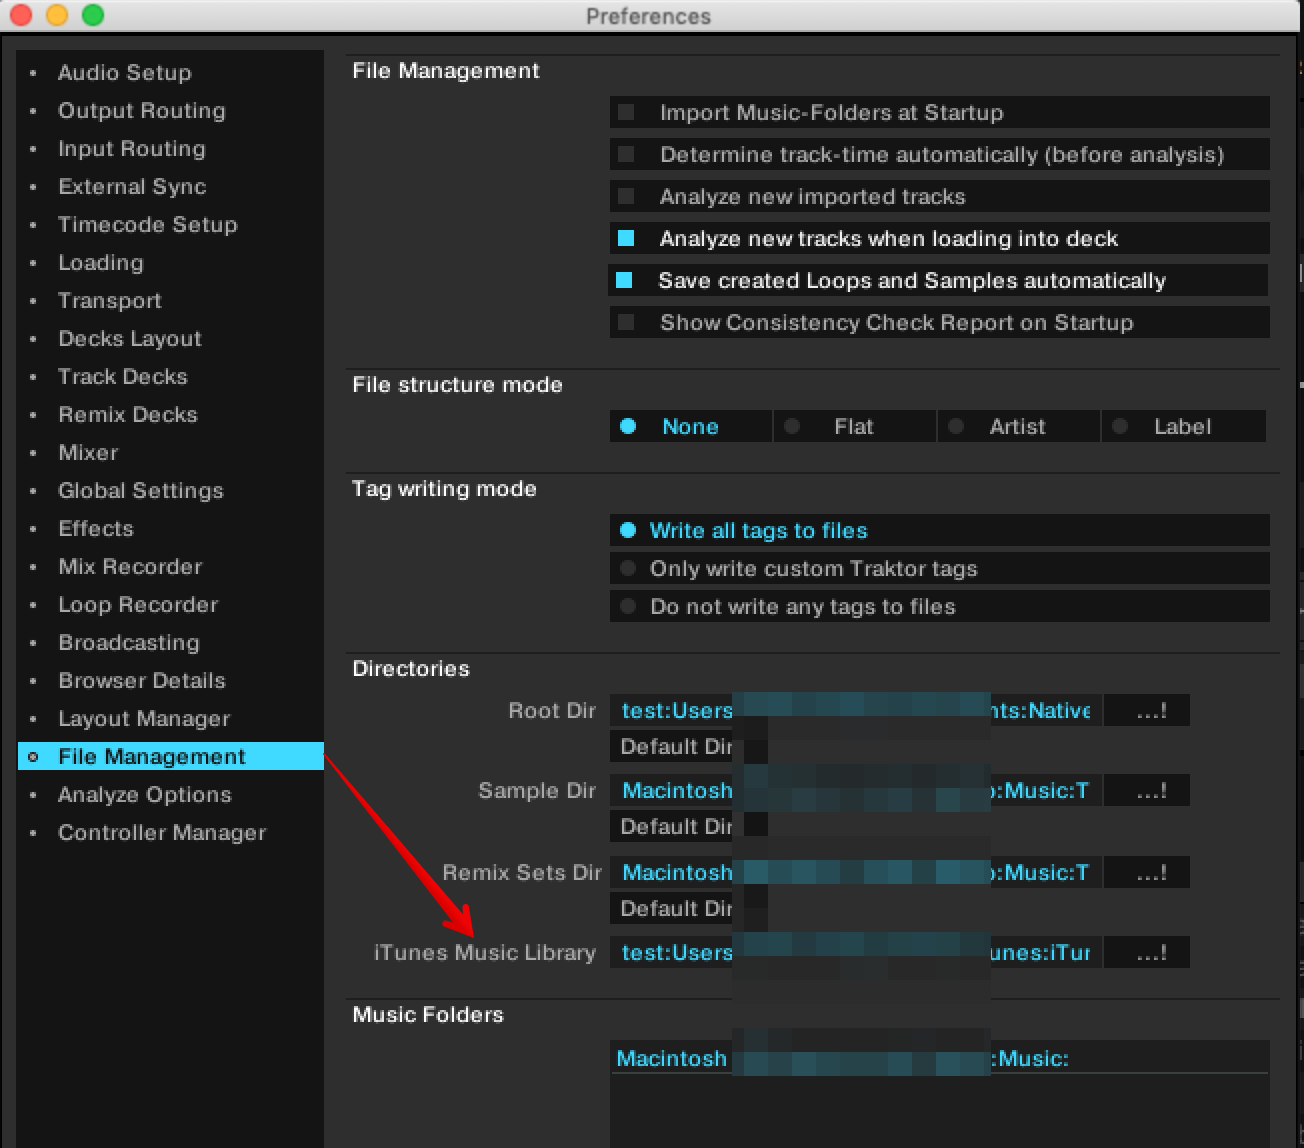This screenshot has height=1148, width=1304.
Task: Open Audio Setup preferences page
Action: pyautogui.click(x=124, y=73)
